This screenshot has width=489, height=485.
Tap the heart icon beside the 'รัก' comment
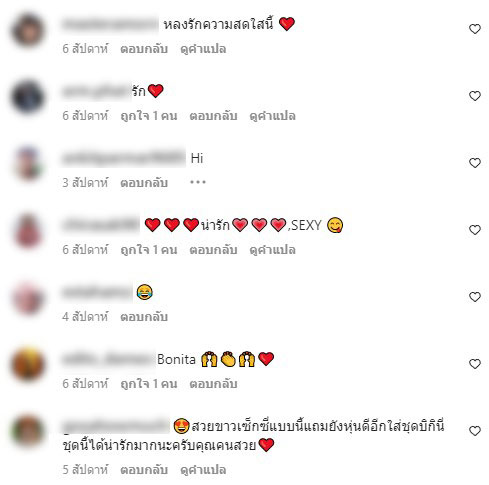click(475, 96)
